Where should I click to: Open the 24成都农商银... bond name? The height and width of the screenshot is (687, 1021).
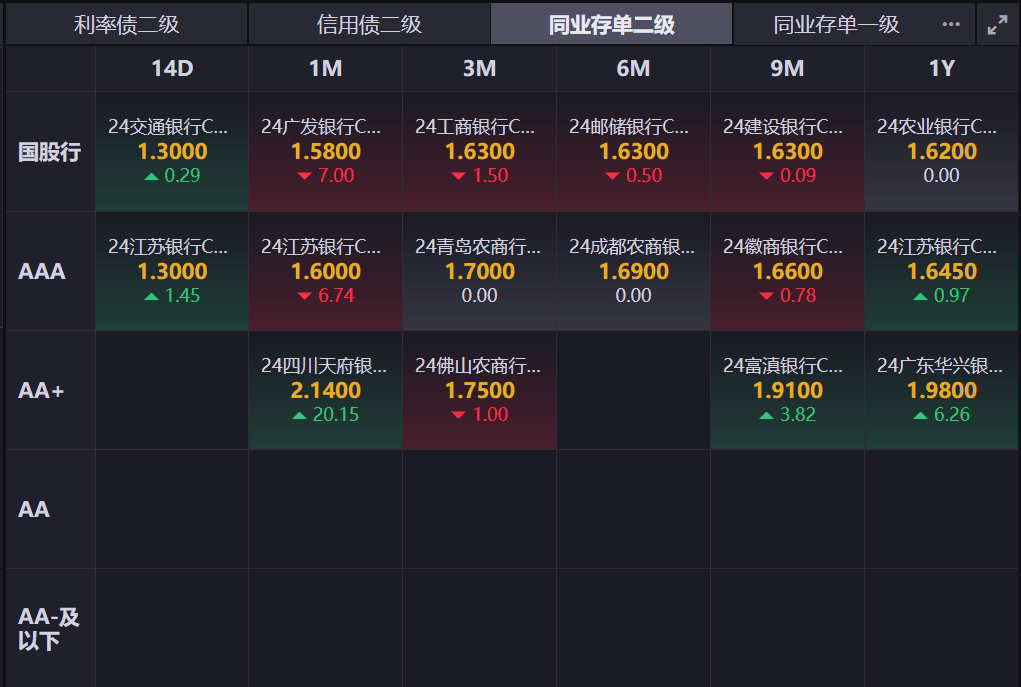coord(632,246)
